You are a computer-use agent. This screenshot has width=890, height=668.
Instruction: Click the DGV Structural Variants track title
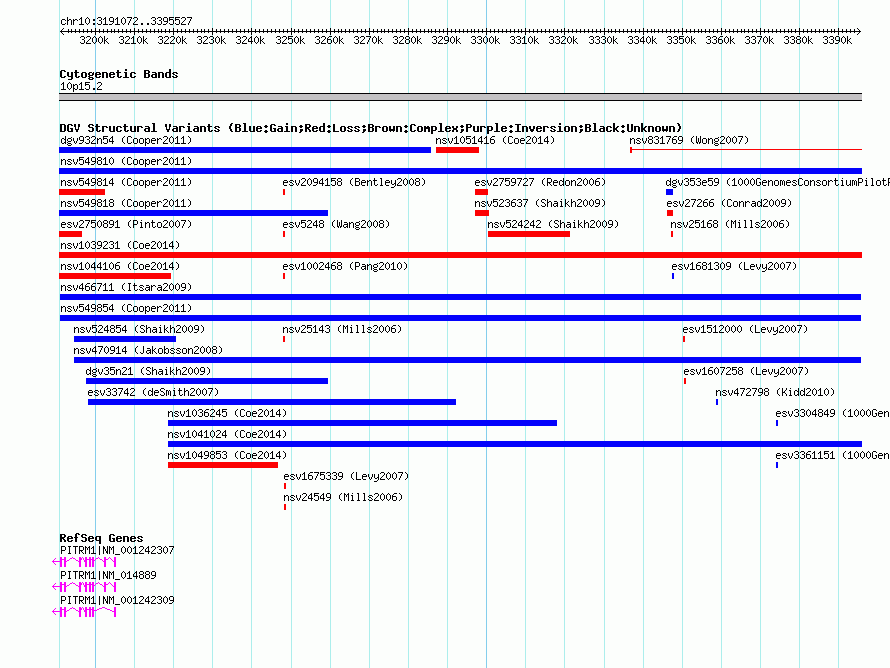point(371,128)
